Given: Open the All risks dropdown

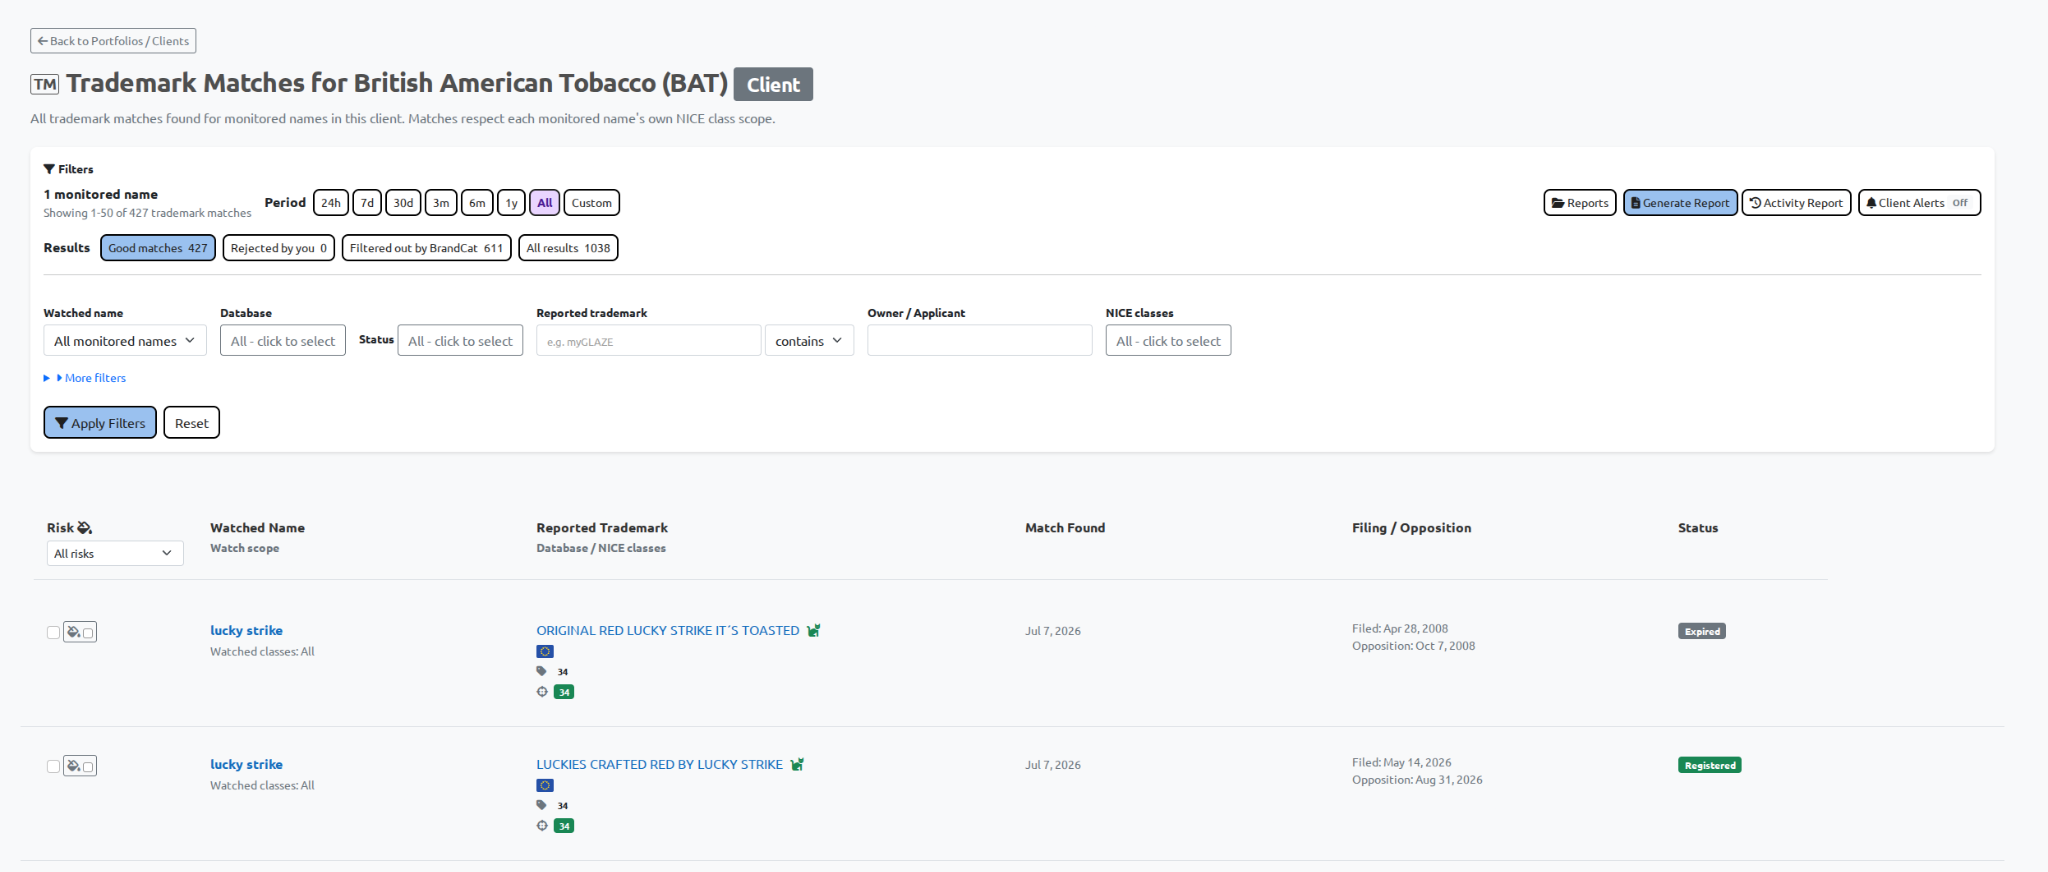Looking at the screenshot, I should [x=115, y=554].
